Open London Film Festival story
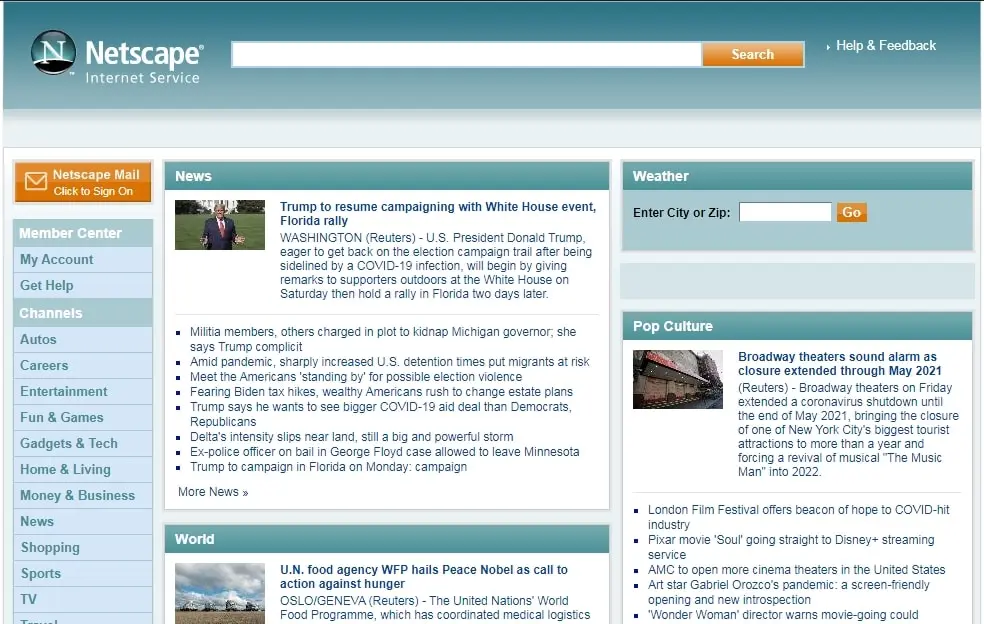The image size is (984, 624). [799, 517]
